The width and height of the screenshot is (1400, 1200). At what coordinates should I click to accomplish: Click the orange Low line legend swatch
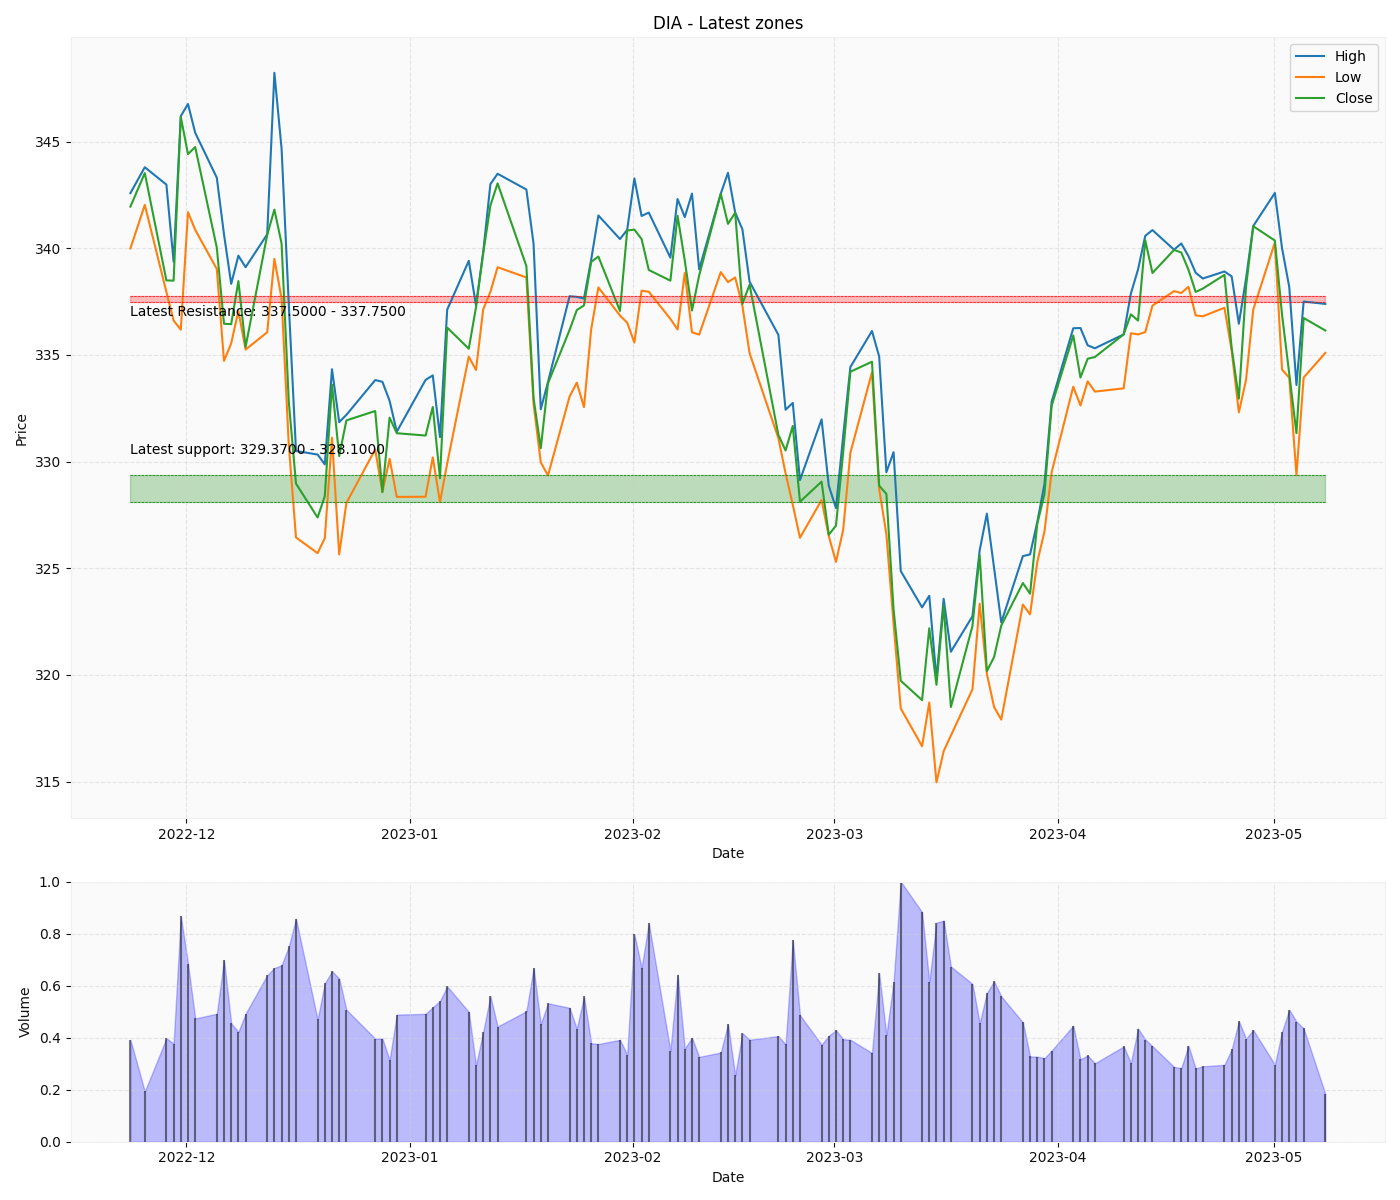(x=1309, y=77)
